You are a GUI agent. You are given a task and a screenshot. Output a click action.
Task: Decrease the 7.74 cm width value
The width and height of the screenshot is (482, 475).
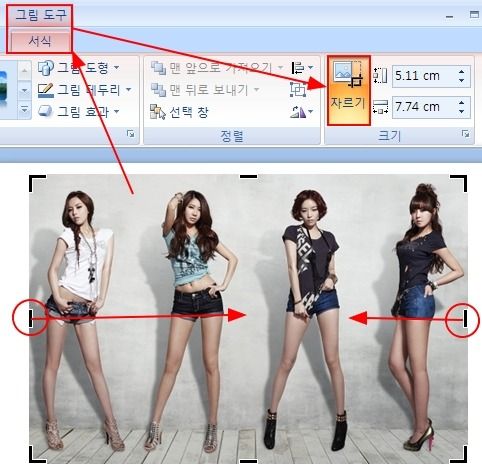coord(462,111)
